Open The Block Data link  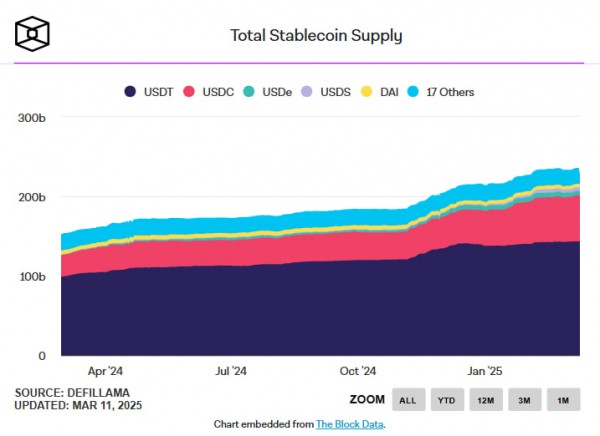pos(351,424)
